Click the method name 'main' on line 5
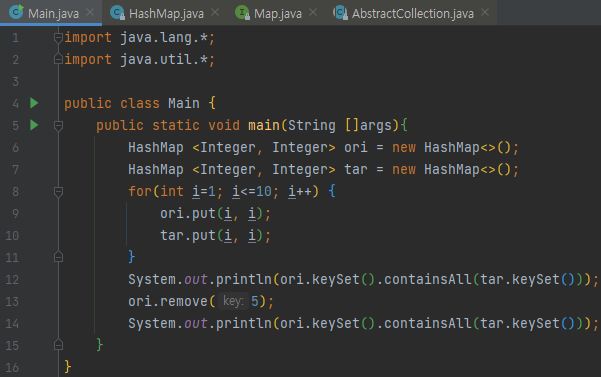The width and height of the screenshot is (601, 377). [x=264, y=125]
